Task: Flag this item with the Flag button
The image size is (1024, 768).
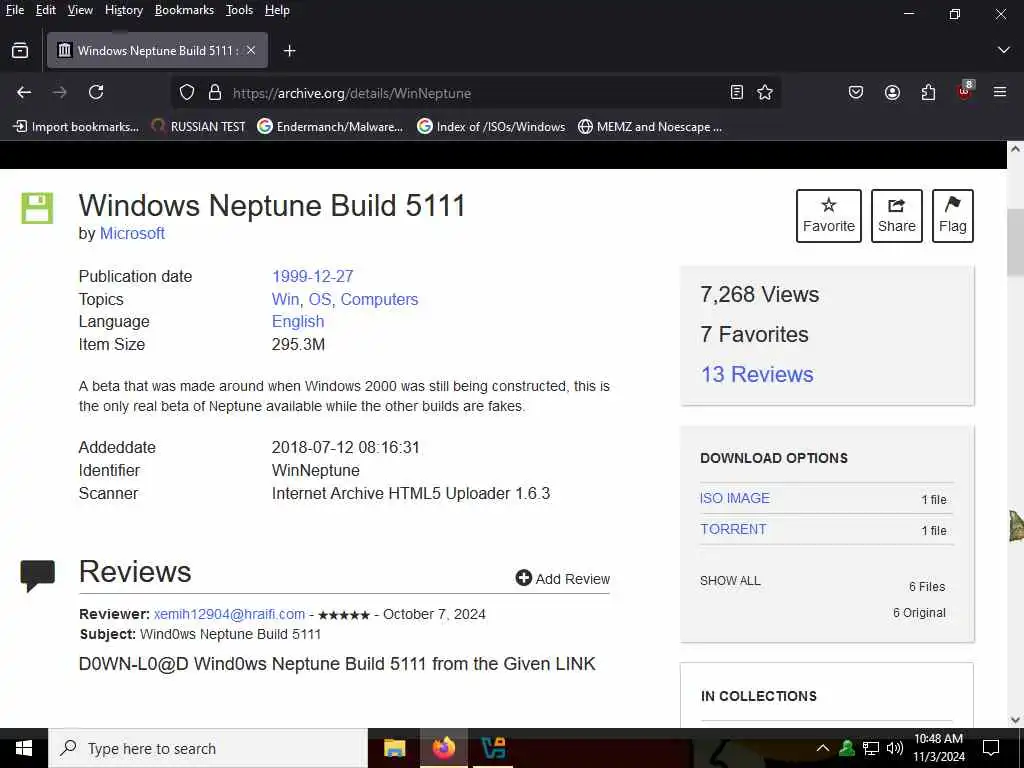Action: (x=953, y=216)
